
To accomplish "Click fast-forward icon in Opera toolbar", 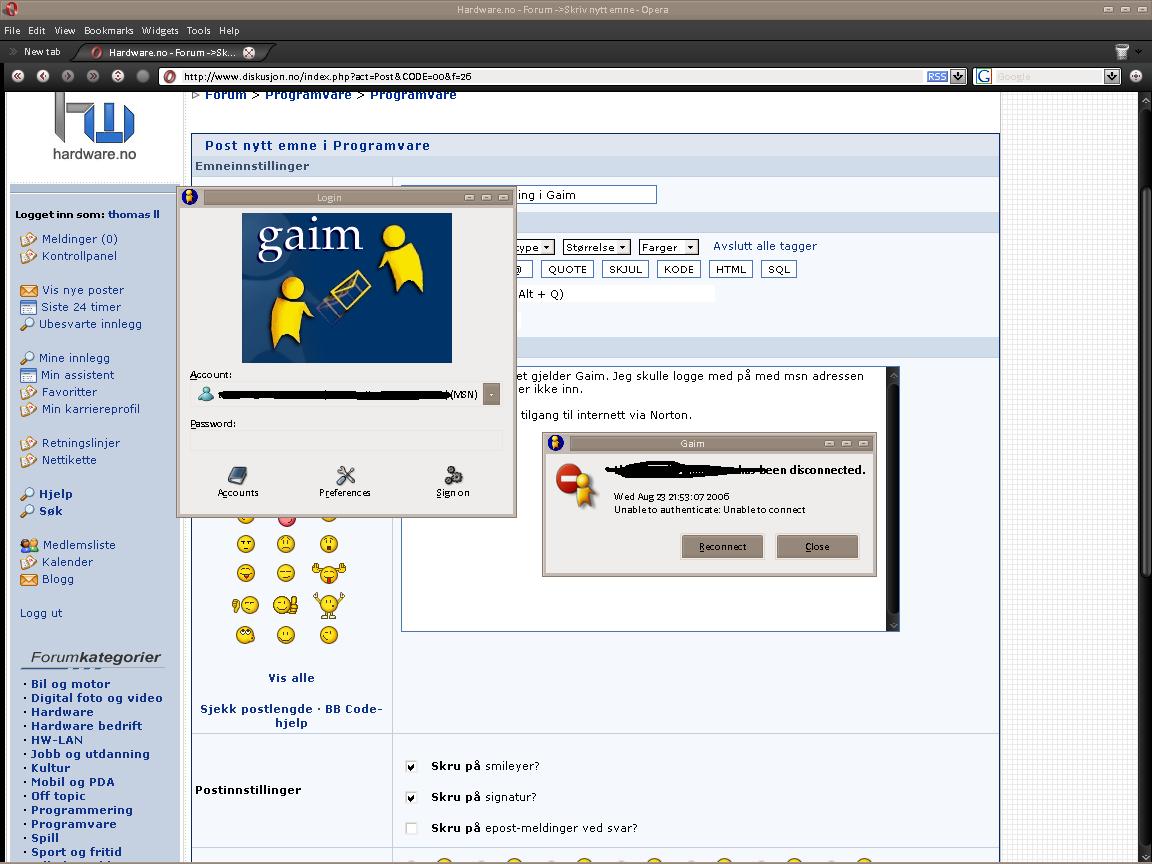I will [x=93, y=76].
